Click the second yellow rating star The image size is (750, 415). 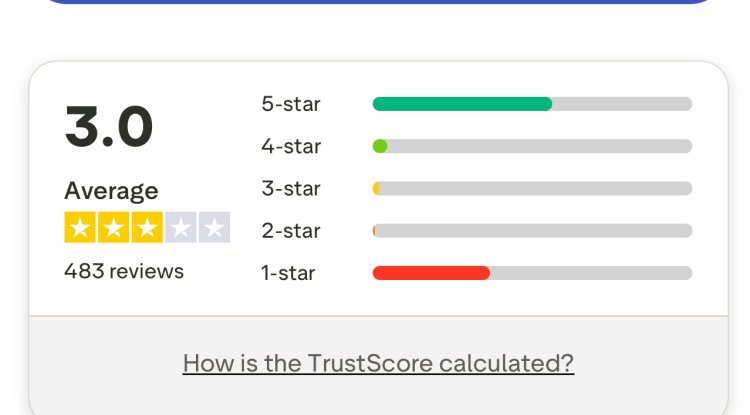(114, 228)
